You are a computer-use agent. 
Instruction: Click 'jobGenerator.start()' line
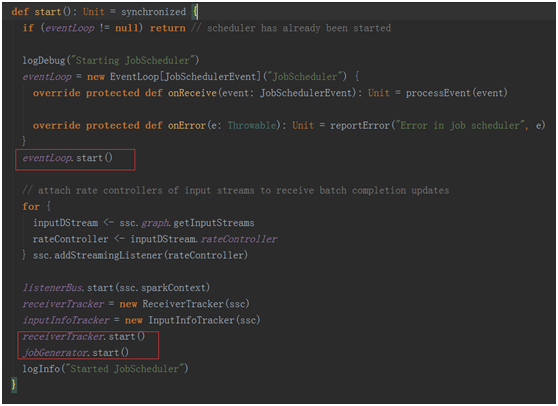pyautogui.click(x=76, y=353)
